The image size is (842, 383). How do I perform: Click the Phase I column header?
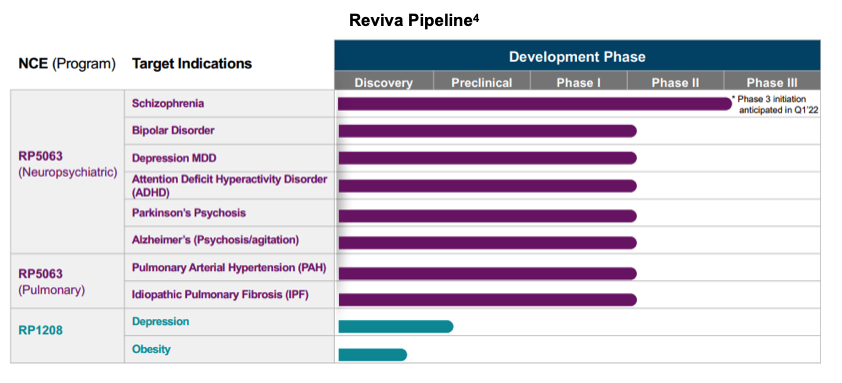(x=578, y=82)
